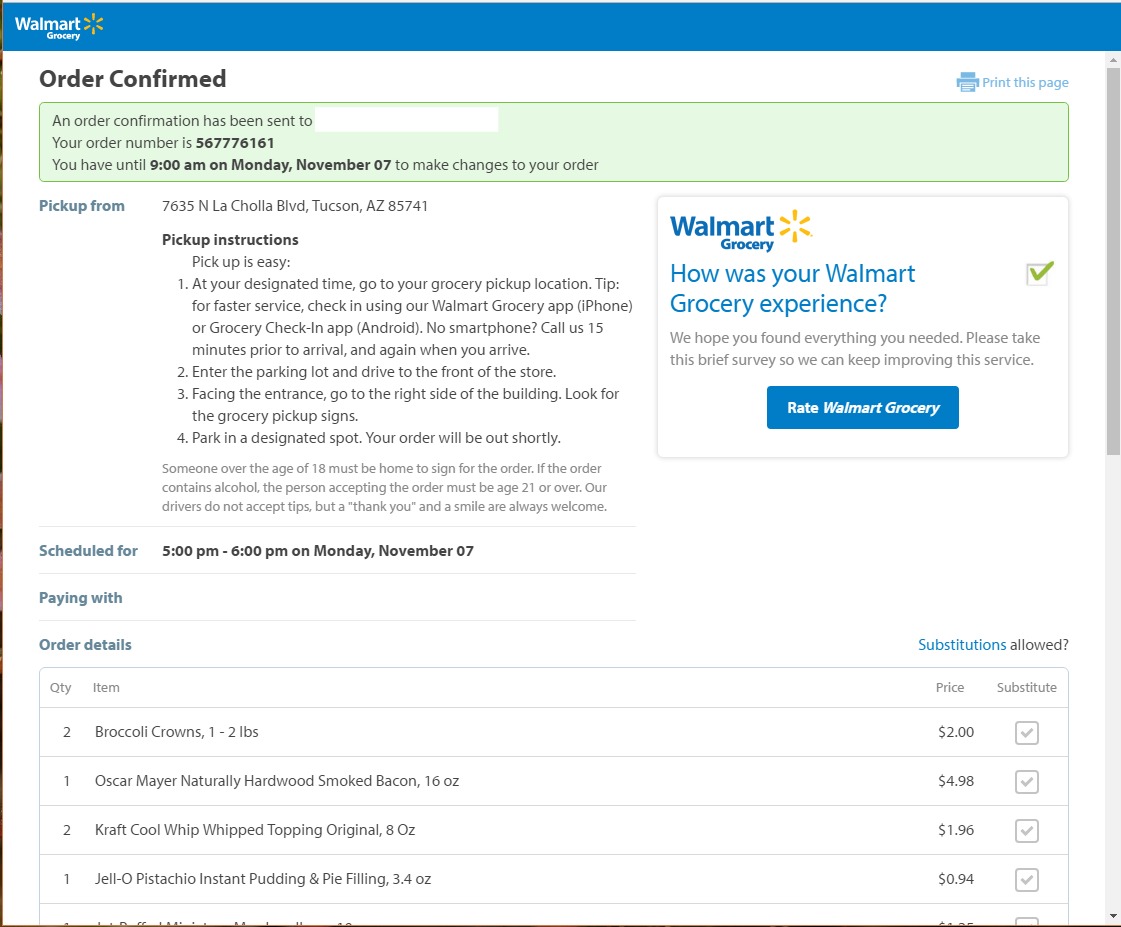Viewport: 1121px width, 927px height.
Task: Toggle substitute checkbox for Jell-O Pistachio Pudding
Action: tap(1026, 880)
